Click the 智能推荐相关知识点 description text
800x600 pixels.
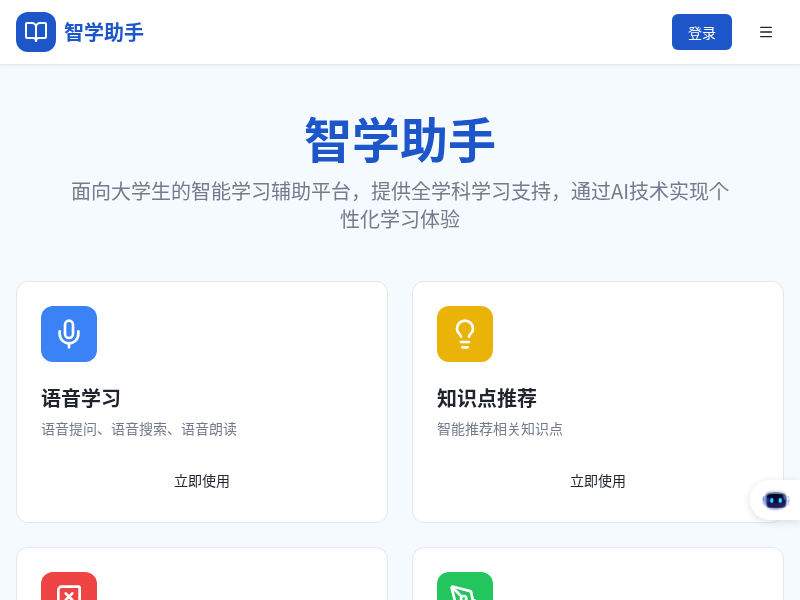500,429
